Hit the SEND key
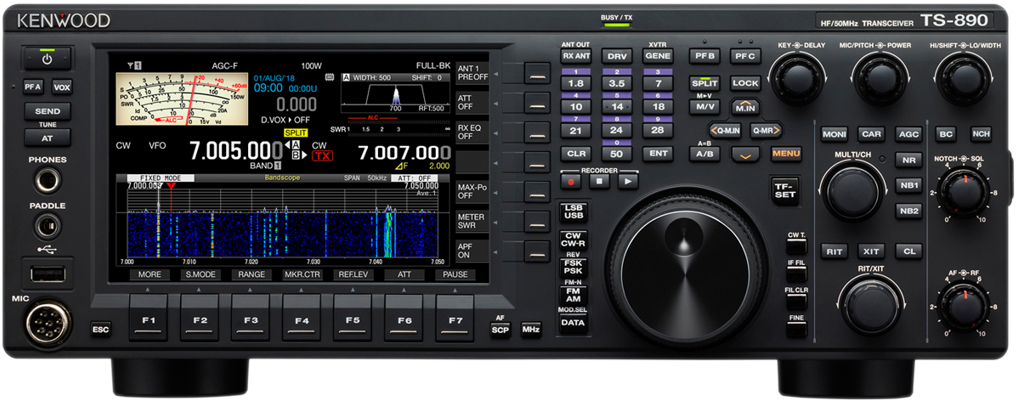The height and width of the screenshot is (404, 1017). point(48,112)
